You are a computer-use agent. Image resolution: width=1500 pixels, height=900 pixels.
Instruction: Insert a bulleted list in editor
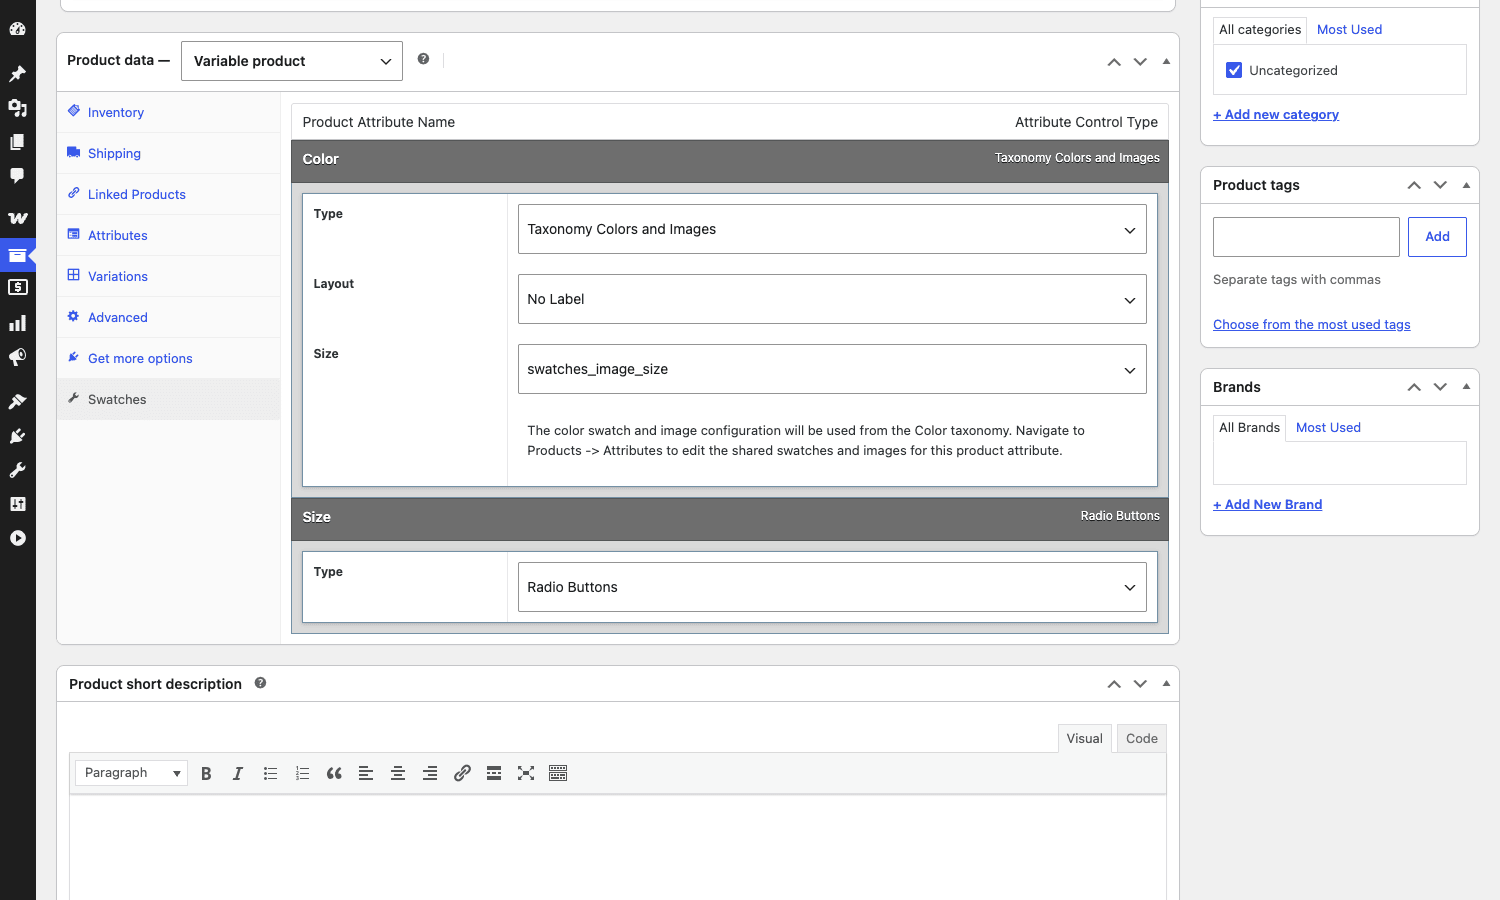[x=270, y=773]
